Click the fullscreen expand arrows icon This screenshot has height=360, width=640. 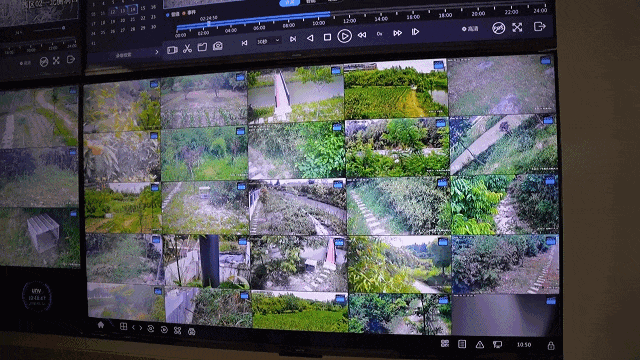517,27
